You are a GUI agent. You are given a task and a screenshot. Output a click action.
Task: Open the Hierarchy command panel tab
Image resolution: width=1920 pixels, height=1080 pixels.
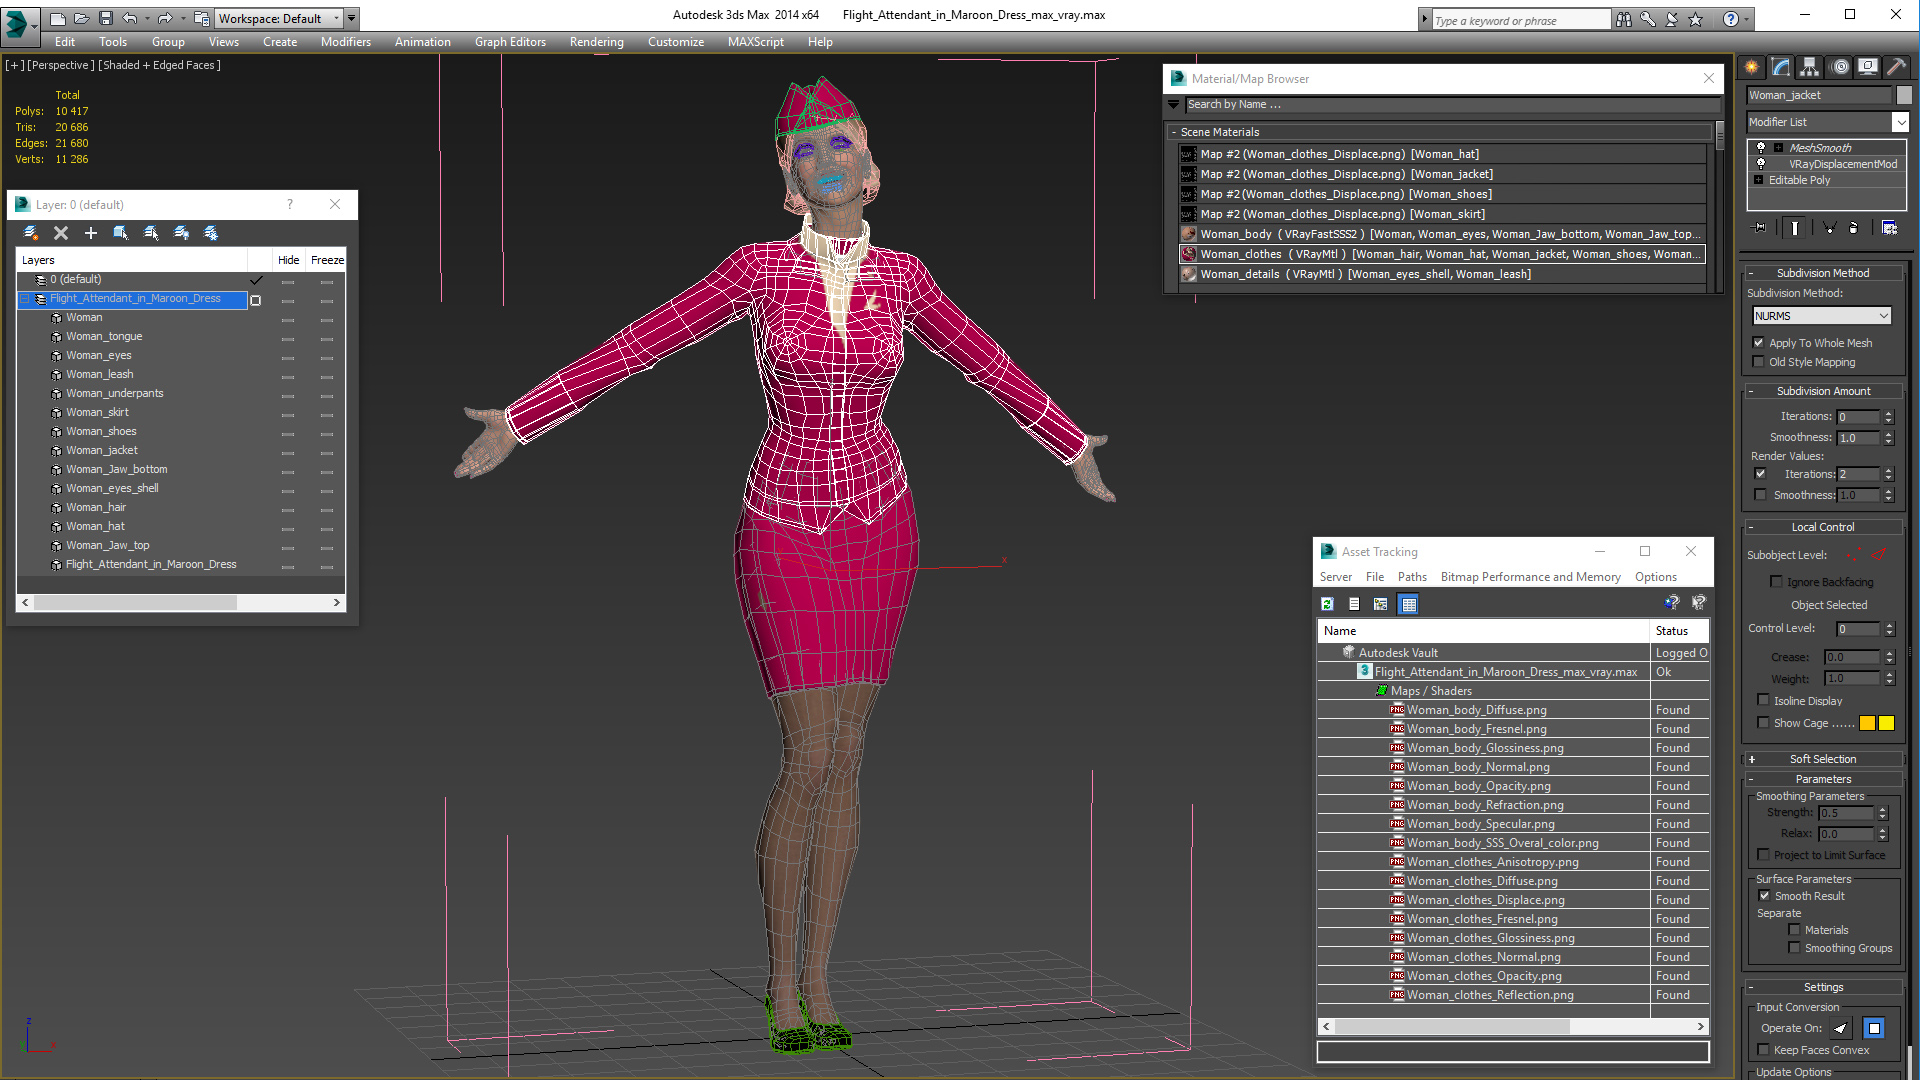(1809, 67)
